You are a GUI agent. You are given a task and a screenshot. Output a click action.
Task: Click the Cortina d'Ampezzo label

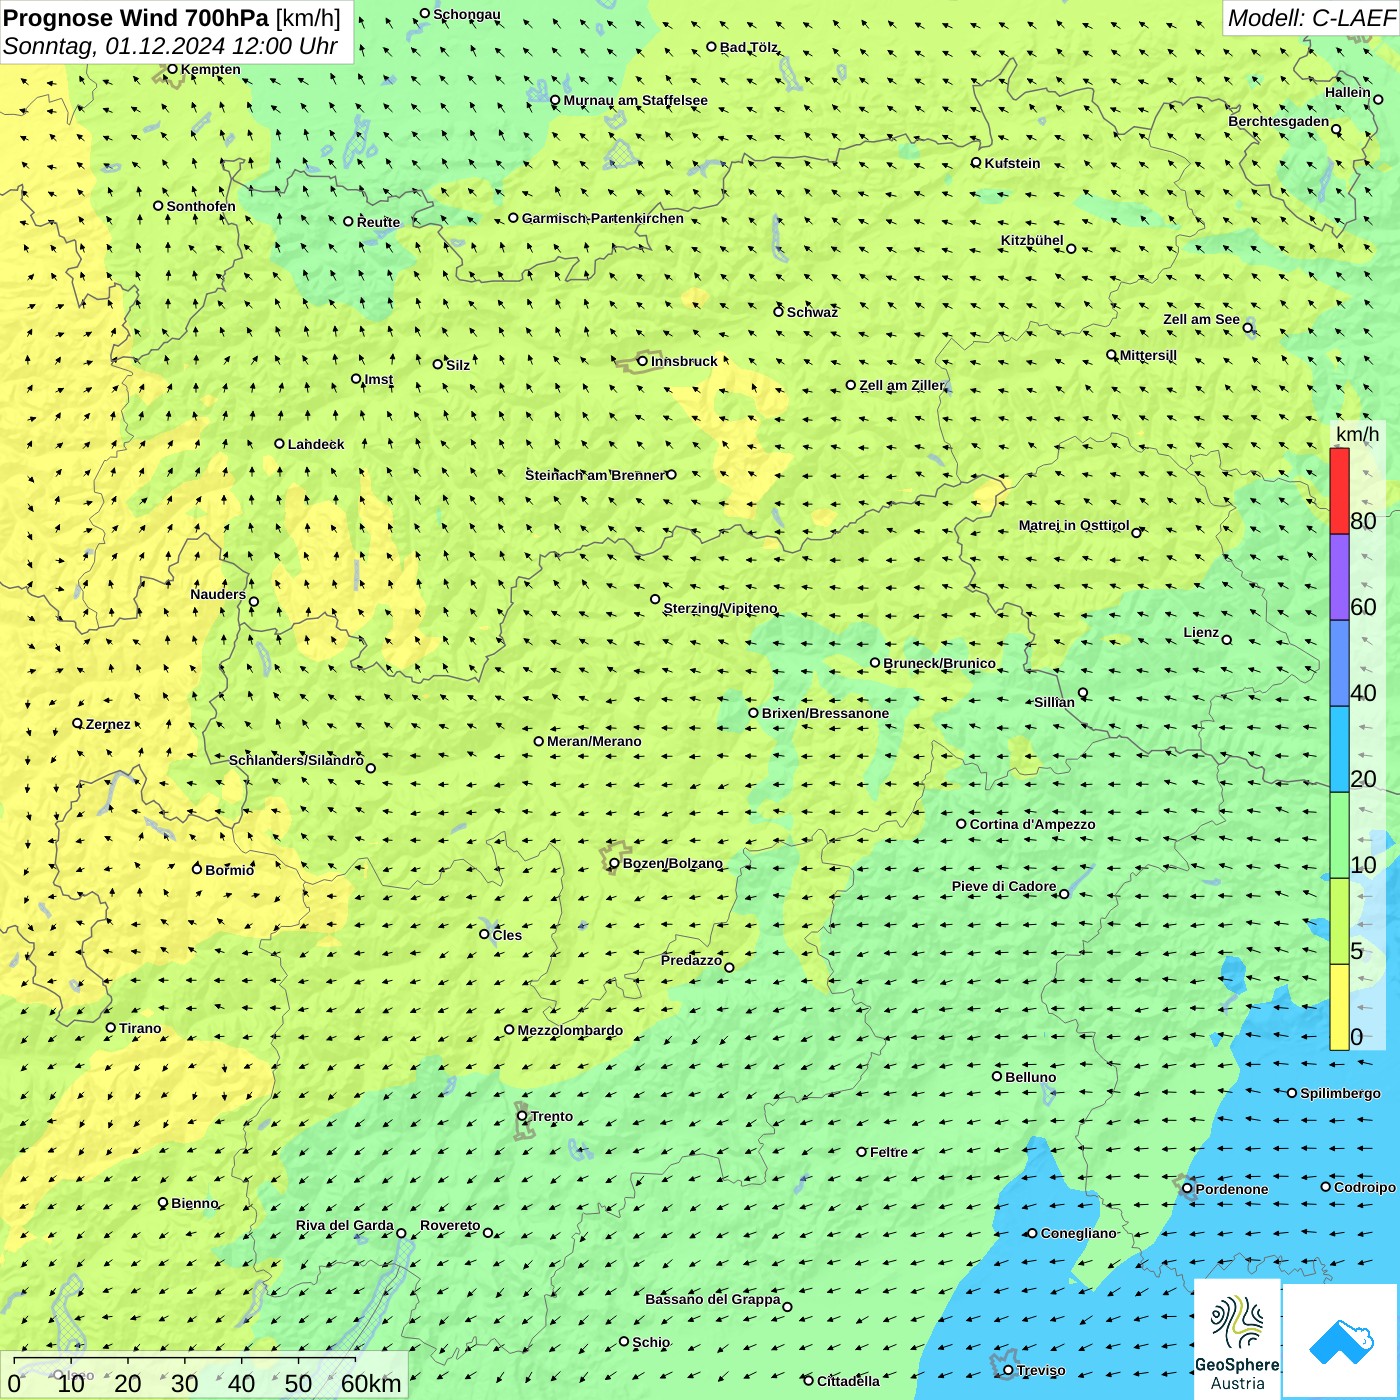(1032, 824)
